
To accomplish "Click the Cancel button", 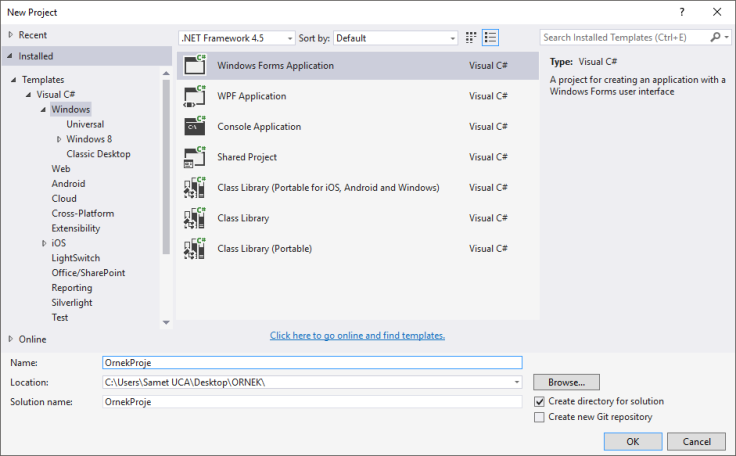I will pos(697,441).
